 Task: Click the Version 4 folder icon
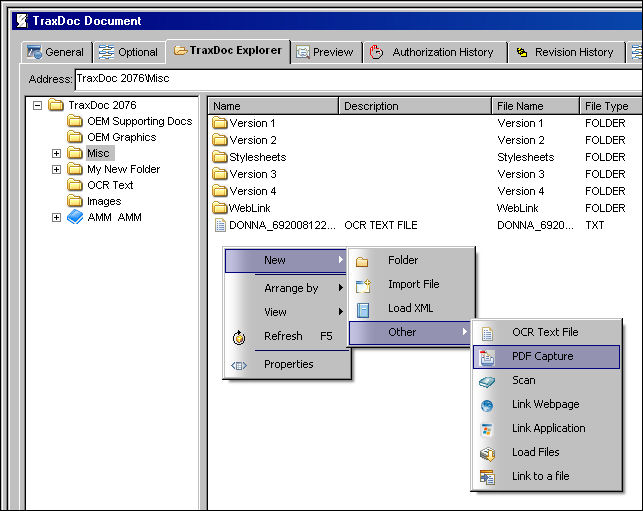coord(220,191)
